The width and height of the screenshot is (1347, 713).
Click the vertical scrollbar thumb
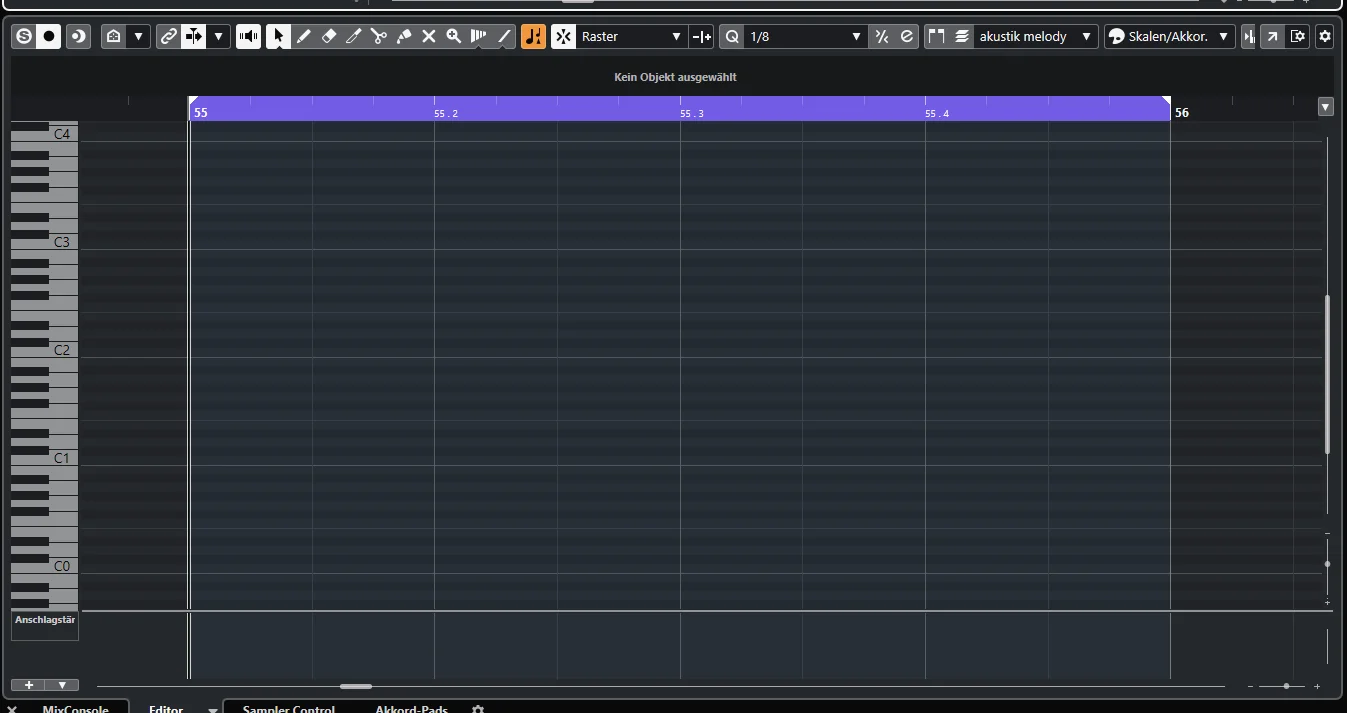[x=1328, y=375]
